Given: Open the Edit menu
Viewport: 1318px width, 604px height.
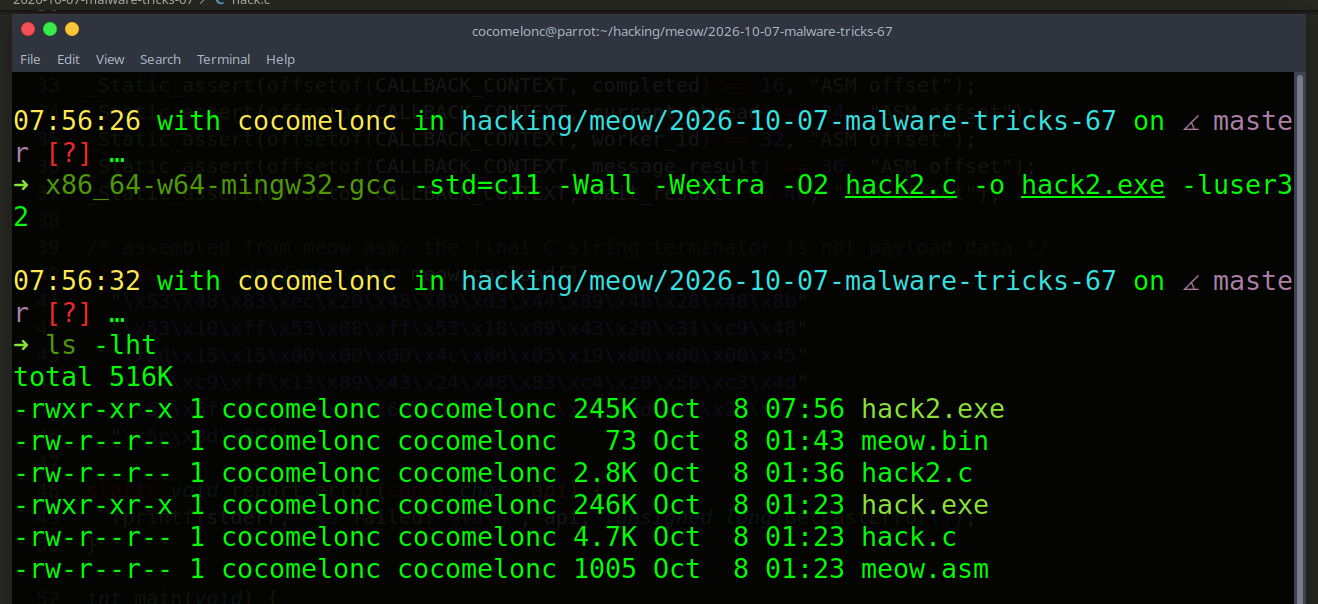Looking at the screenshot, I should [68, 59].
